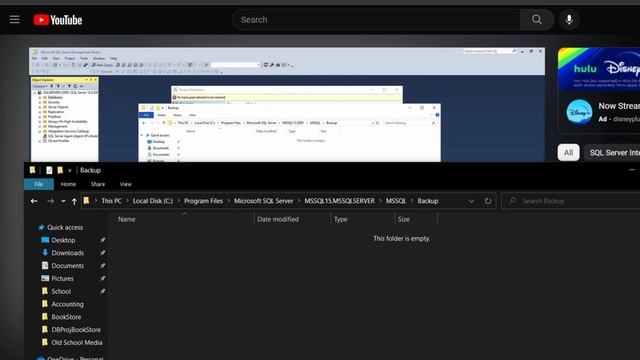This screenshot has width=640, height=360.
Task: Open the Now Streaming ad title link
Action: tap(619, 106)
